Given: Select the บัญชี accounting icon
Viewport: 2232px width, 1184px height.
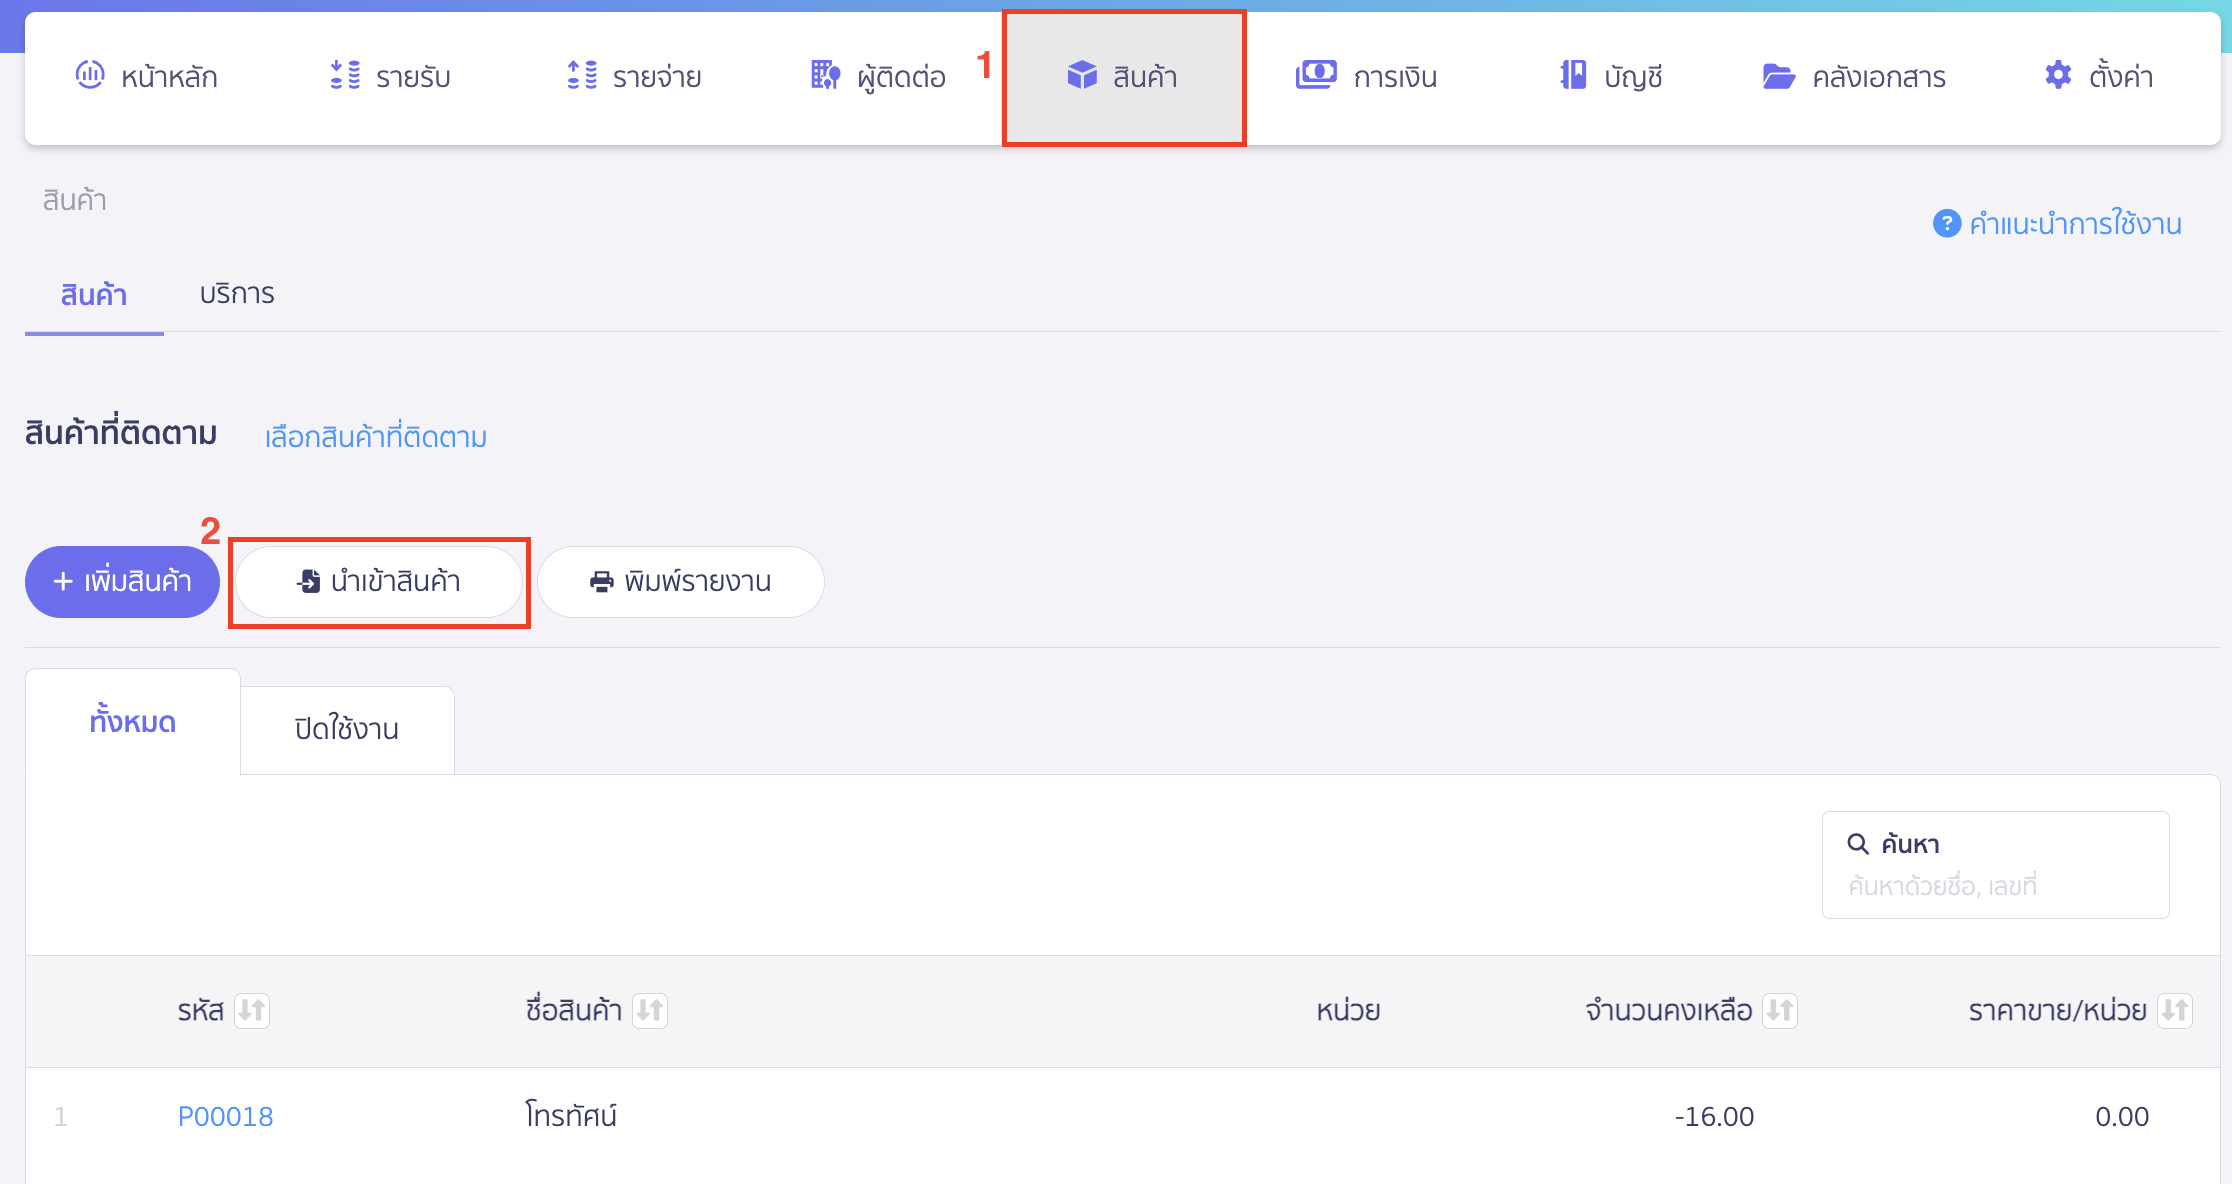Looking at the screenshot, I should point(1572,74).
